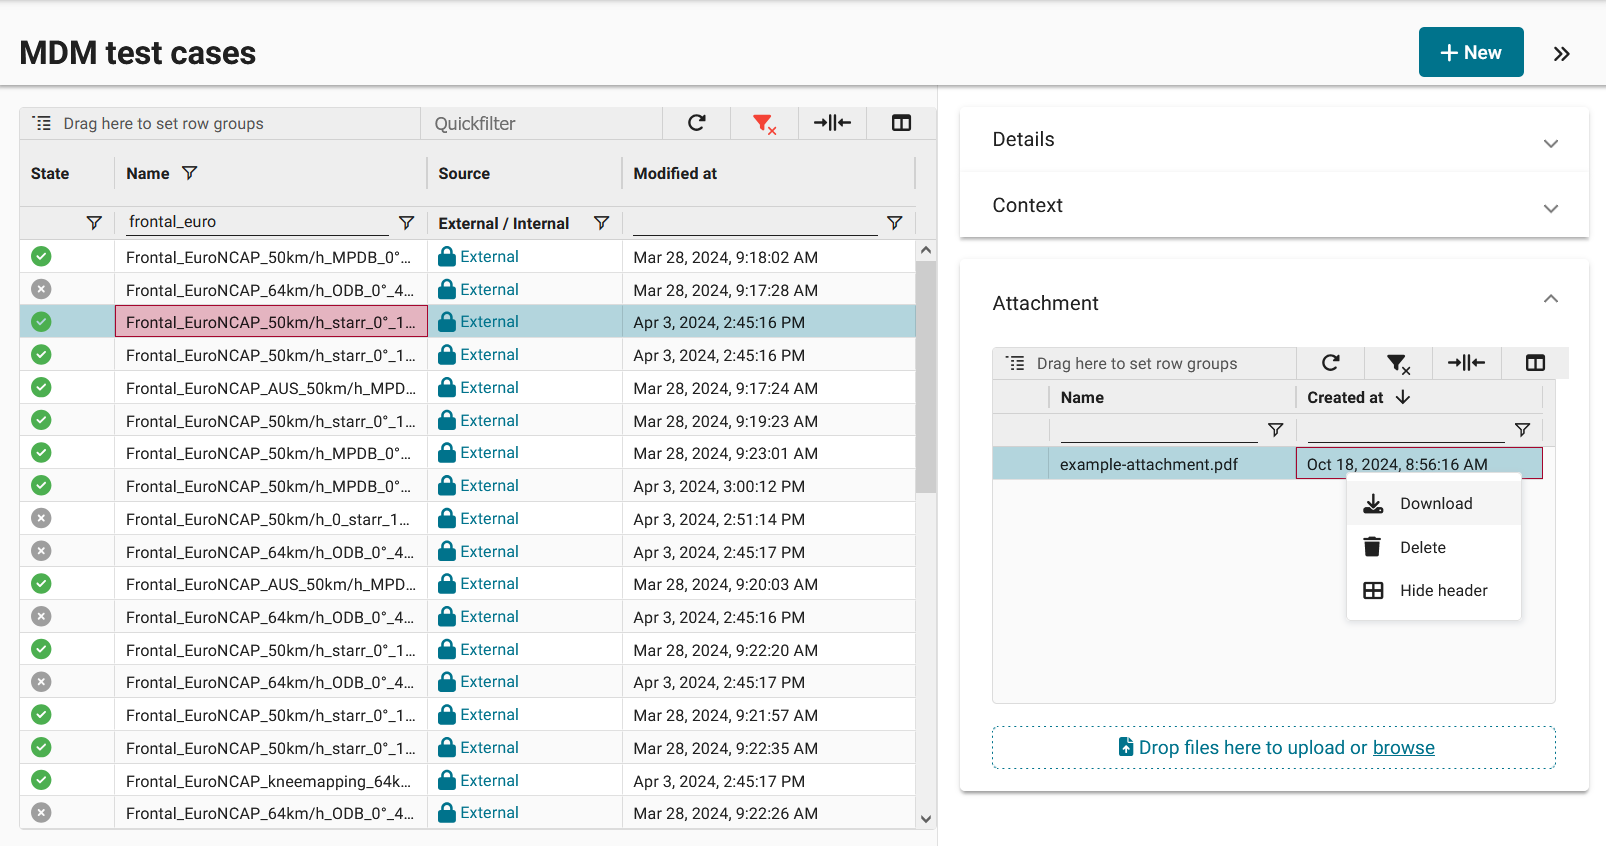Open column chooser in attachment toolbar

[1535, 363]
